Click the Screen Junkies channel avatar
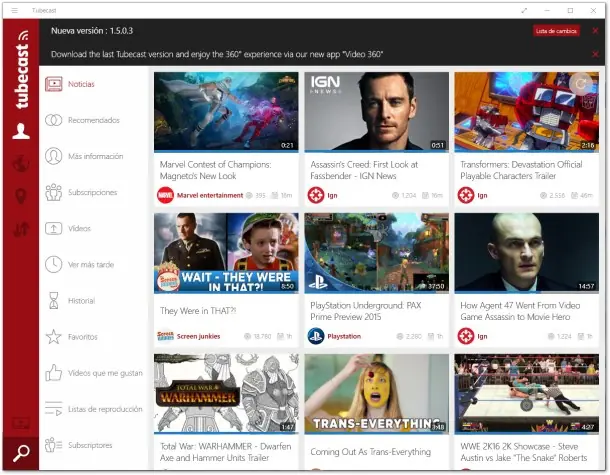Viewport: 610px width, 475px height. click(165, 336)
